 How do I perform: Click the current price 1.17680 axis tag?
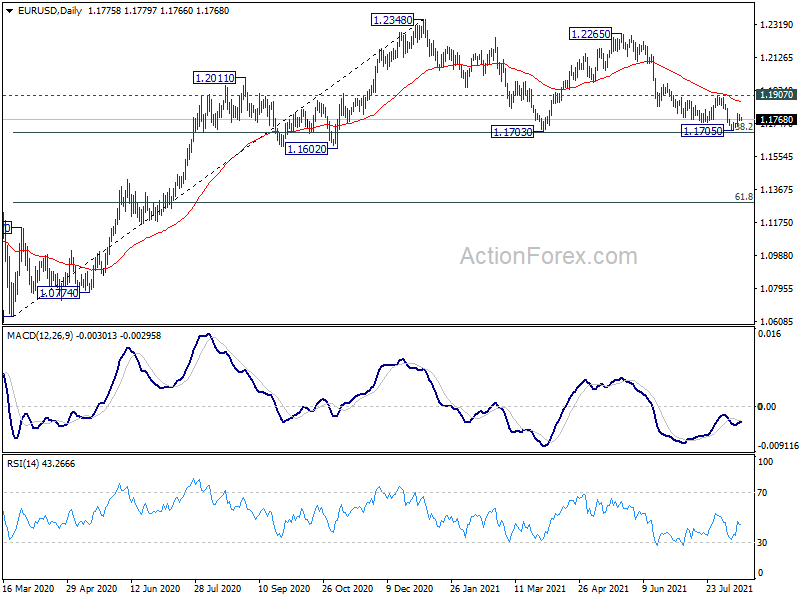[777, 120]
